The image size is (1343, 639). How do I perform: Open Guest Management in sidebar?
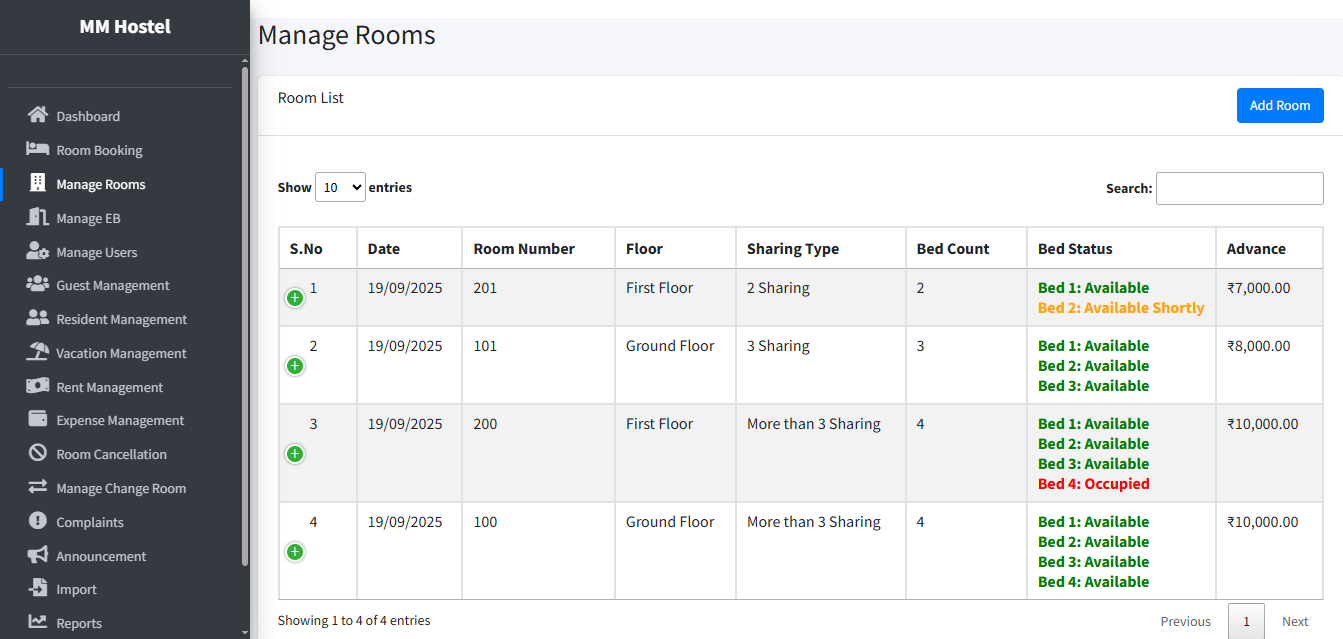[112, 285]
